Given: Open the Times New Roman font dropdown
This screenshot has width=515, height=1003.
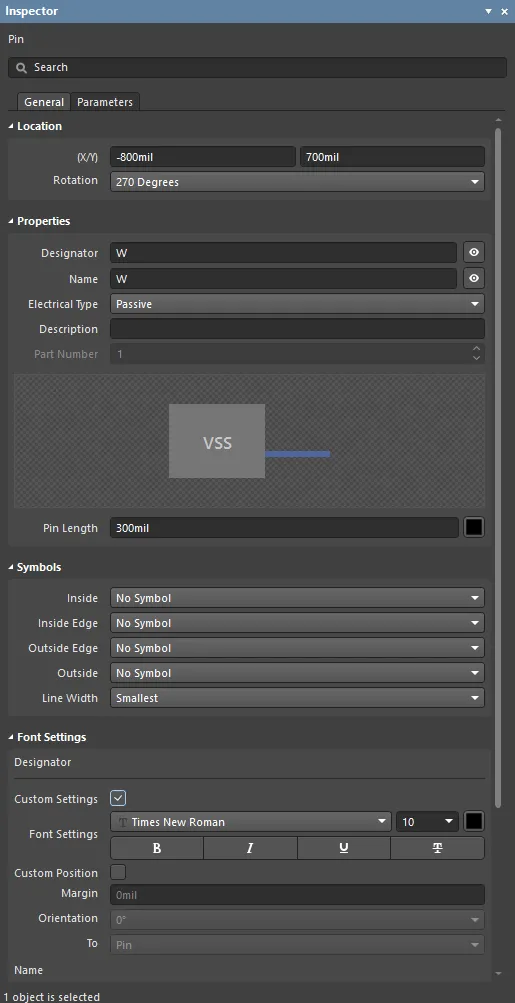Looking at the screenshot, I should coord(251,821).
